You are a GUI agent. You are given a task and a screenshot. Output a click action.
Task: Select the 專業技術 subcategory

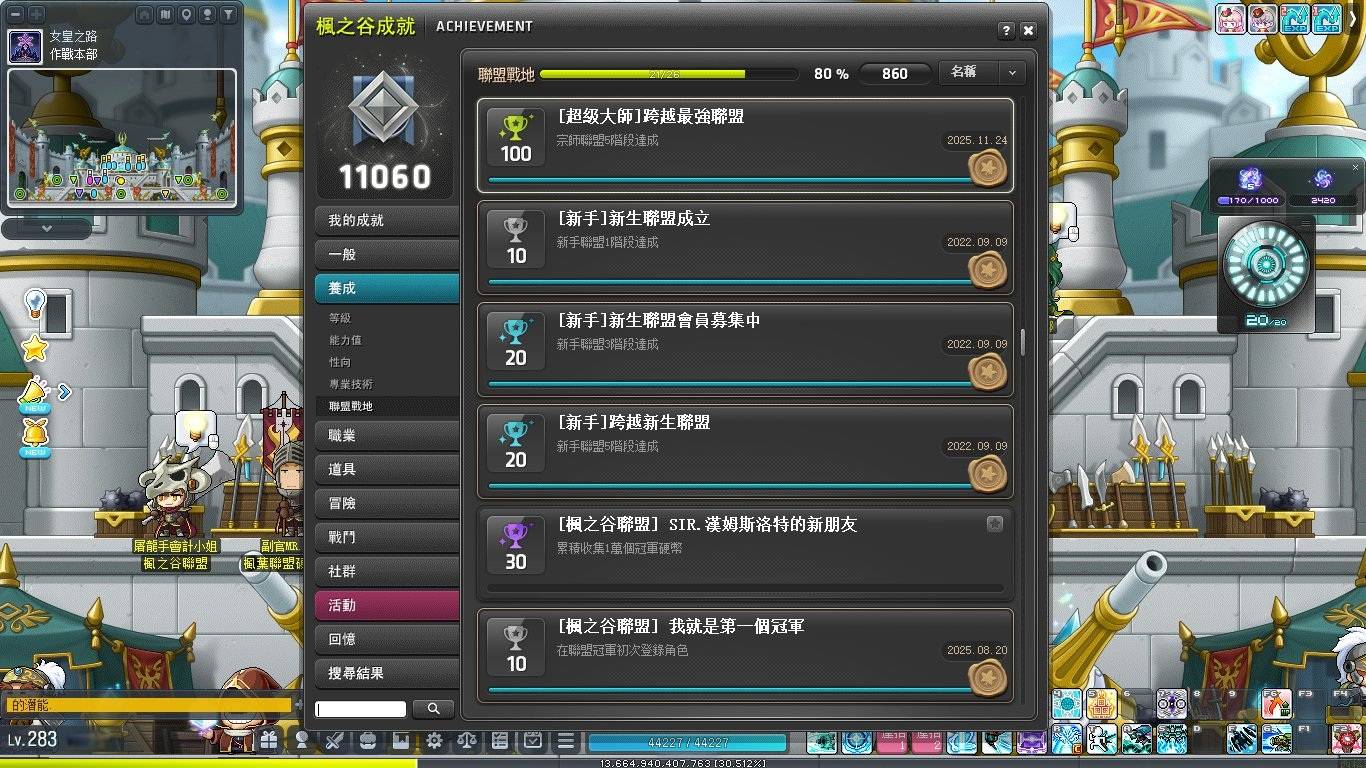click(x=351, y=384)
